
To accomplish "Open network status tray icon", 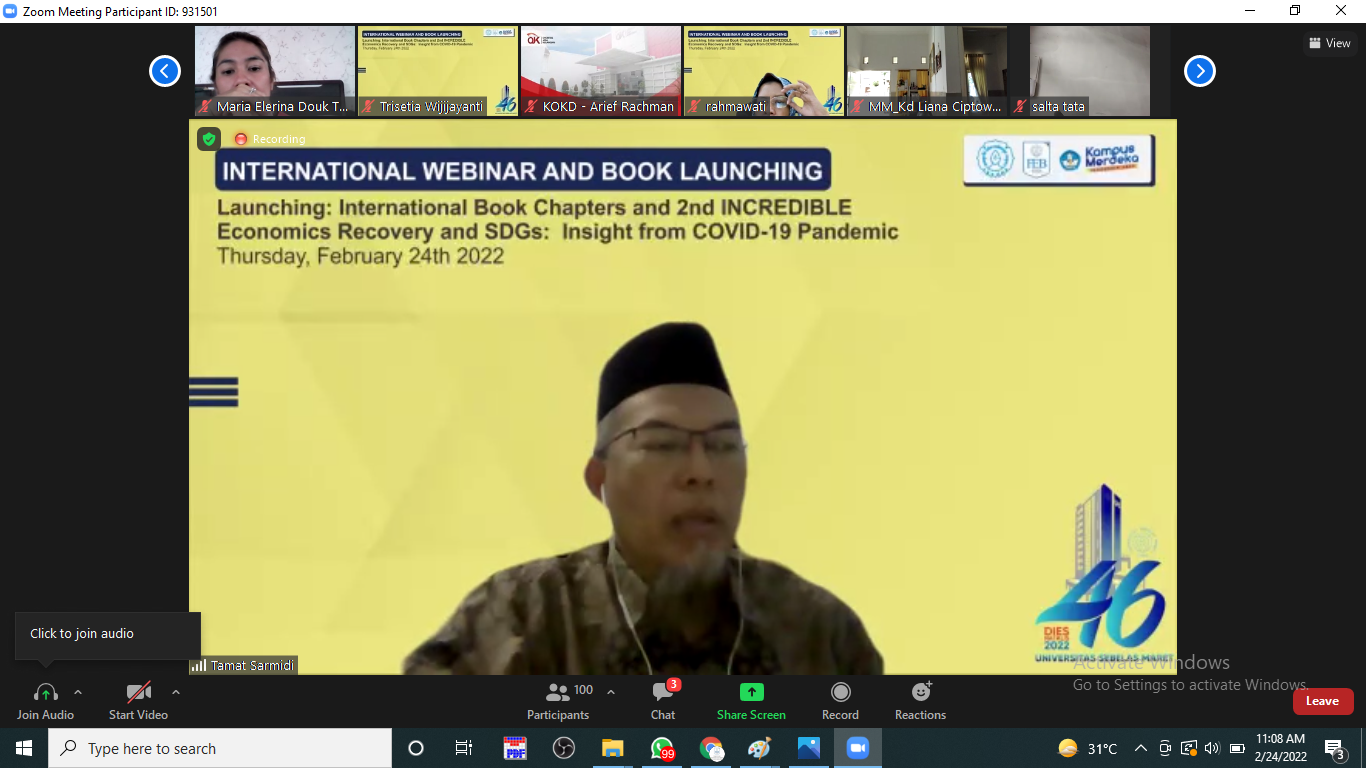I will tap(1189, 748).
